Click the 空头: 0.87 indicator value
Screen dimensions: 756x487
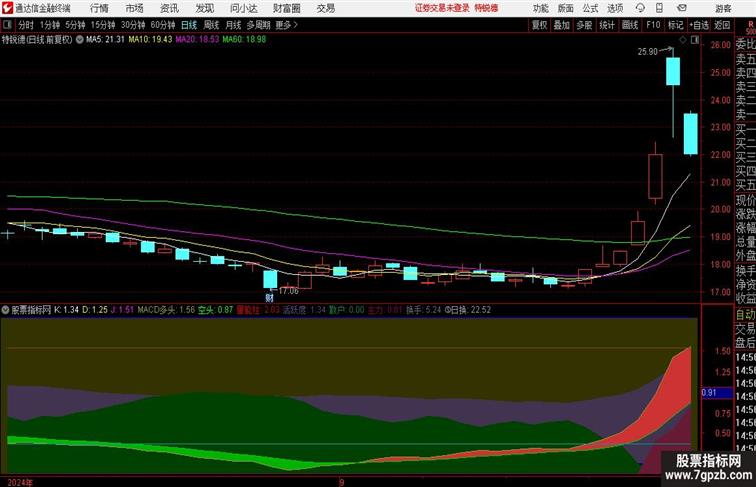[216, 310]
